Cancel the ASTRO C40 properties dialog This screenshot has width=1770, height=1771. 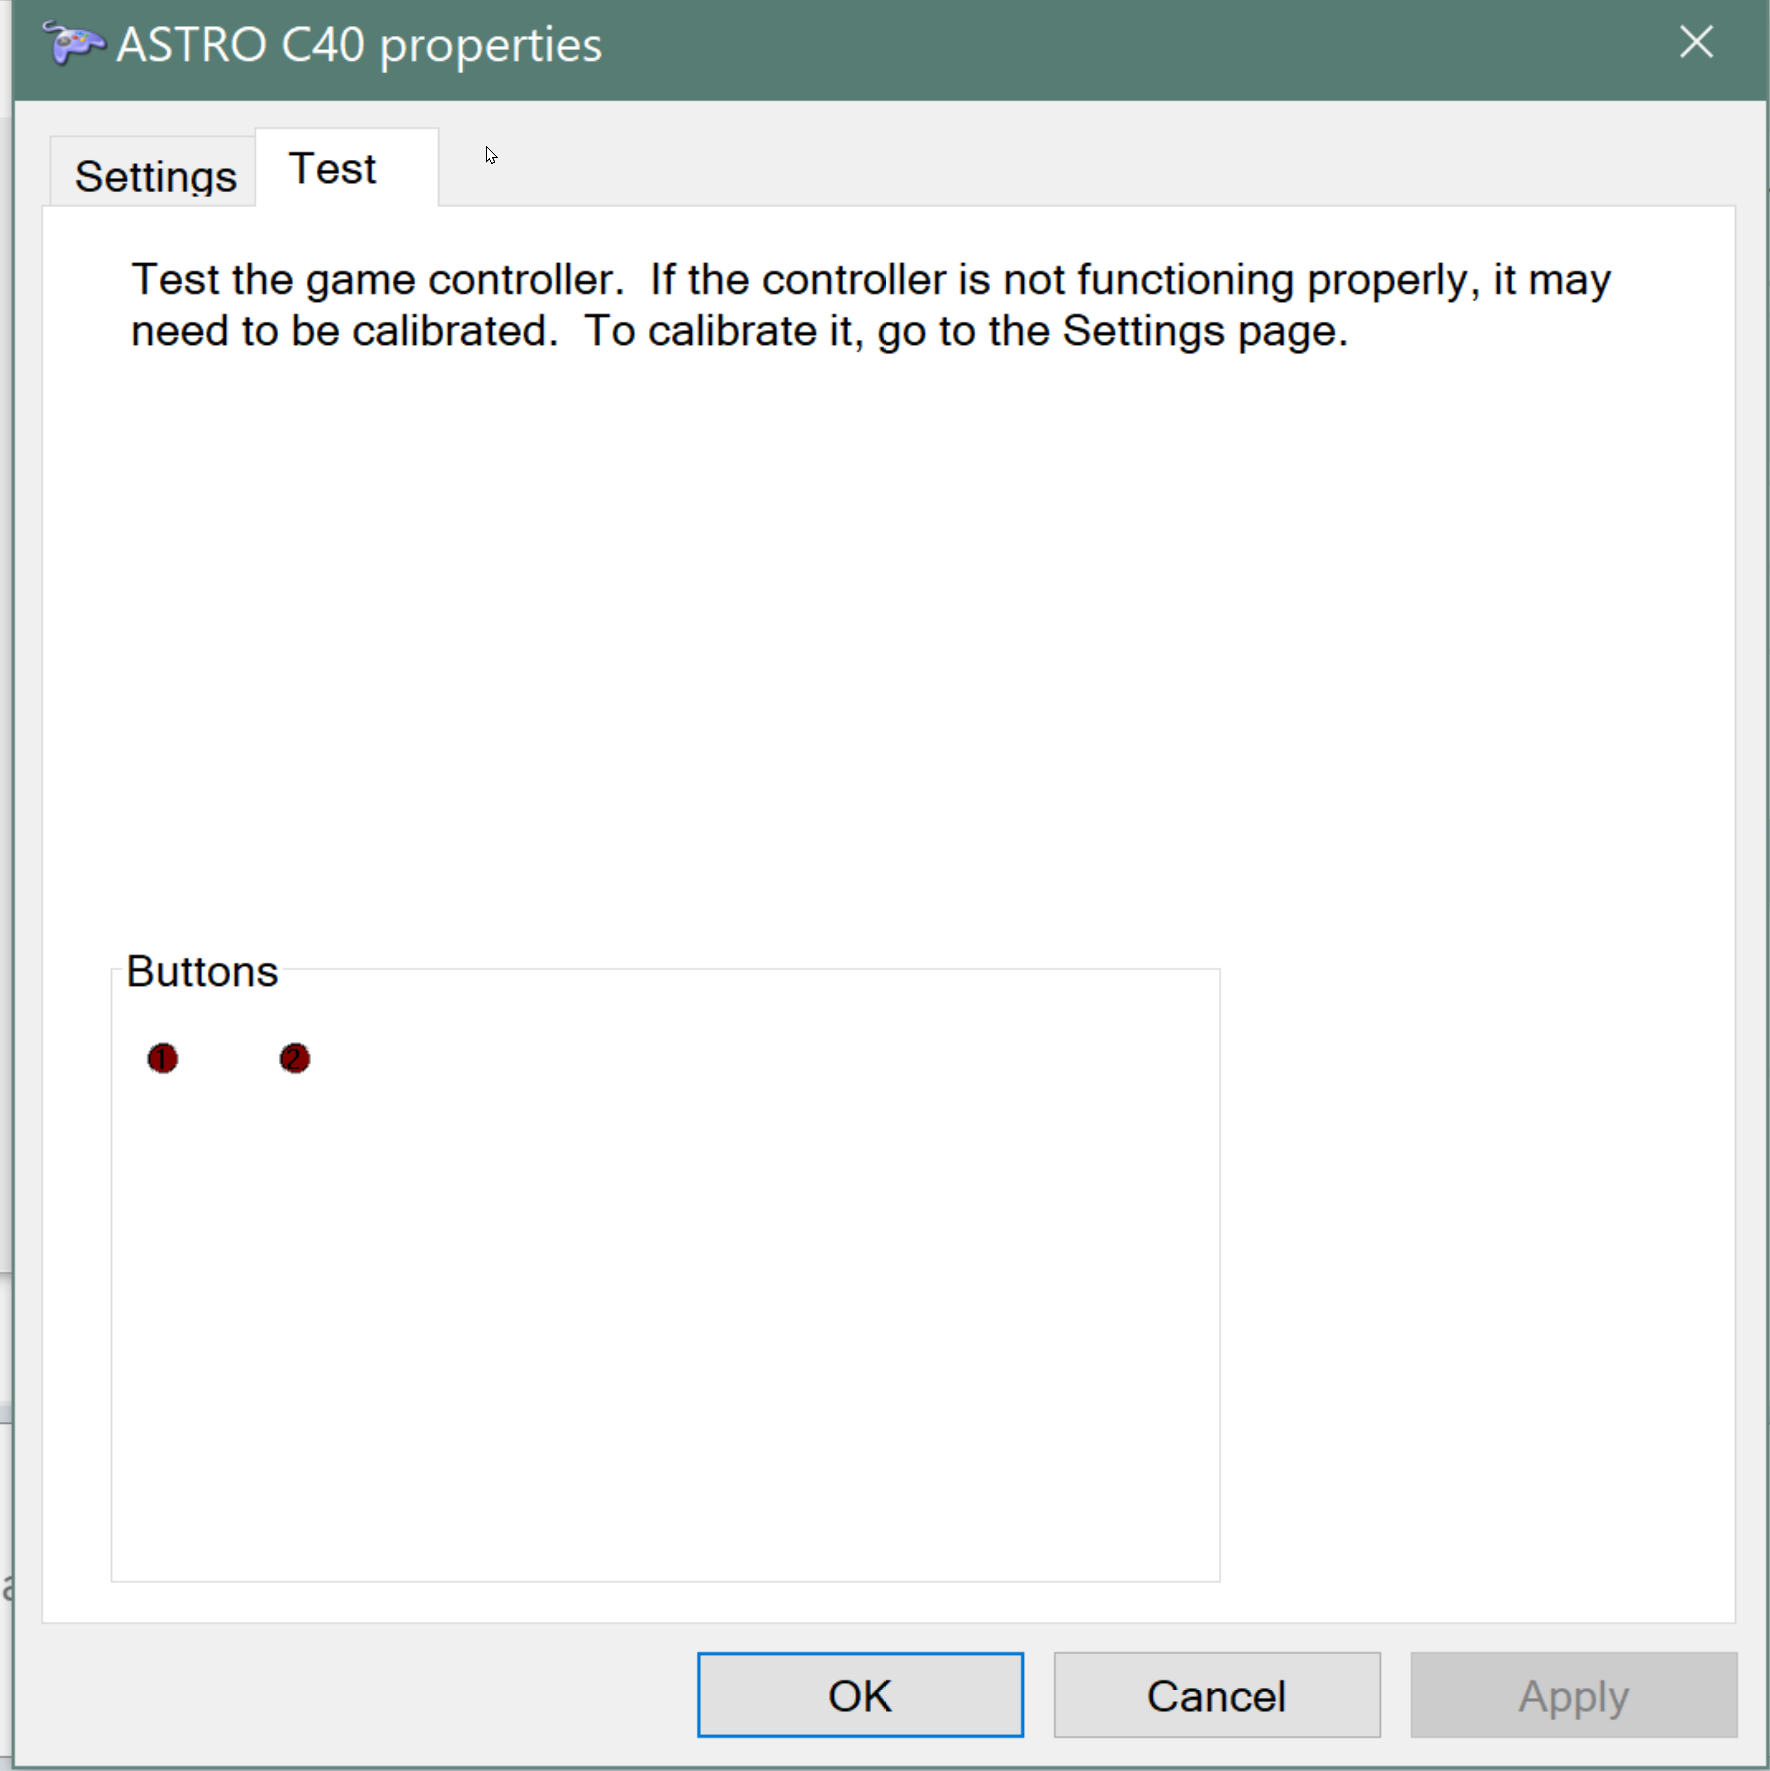point(1217,1695)
